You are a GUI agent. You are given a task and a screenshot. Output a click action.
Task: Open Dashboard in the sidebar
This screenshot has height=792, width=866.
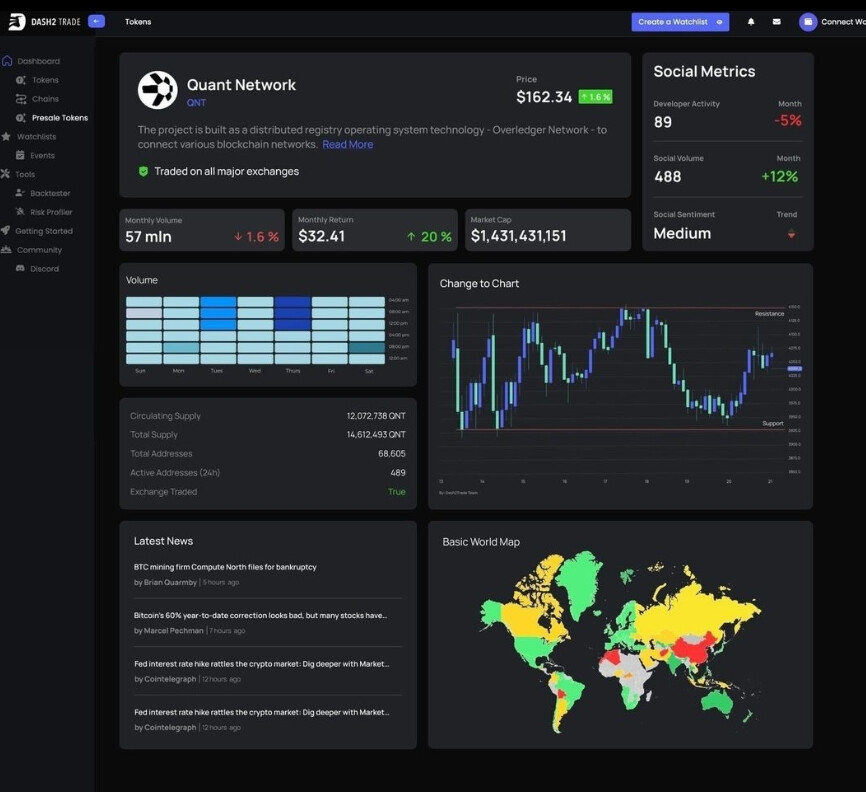pyautogui.click(x=38, y=61)
